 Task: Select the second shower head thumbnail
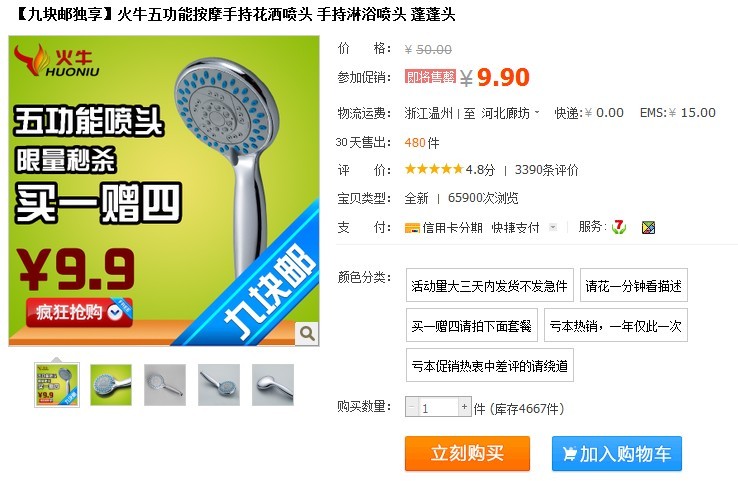(x=111, y=385)
